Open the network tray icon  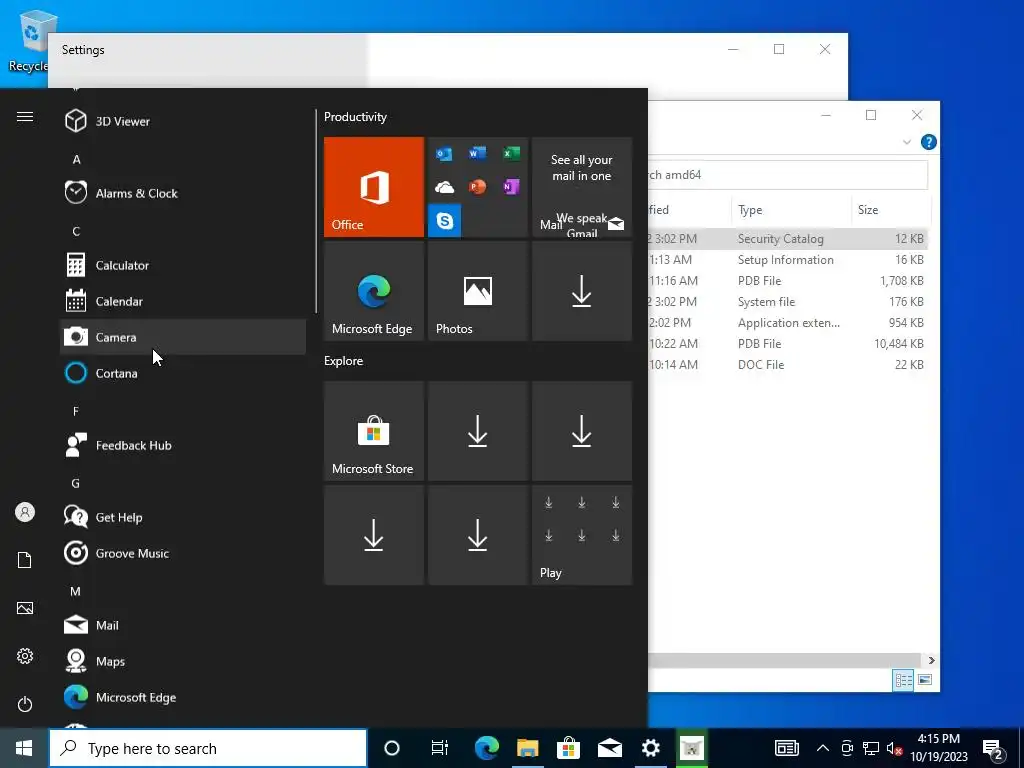click(x=871, y=748)
